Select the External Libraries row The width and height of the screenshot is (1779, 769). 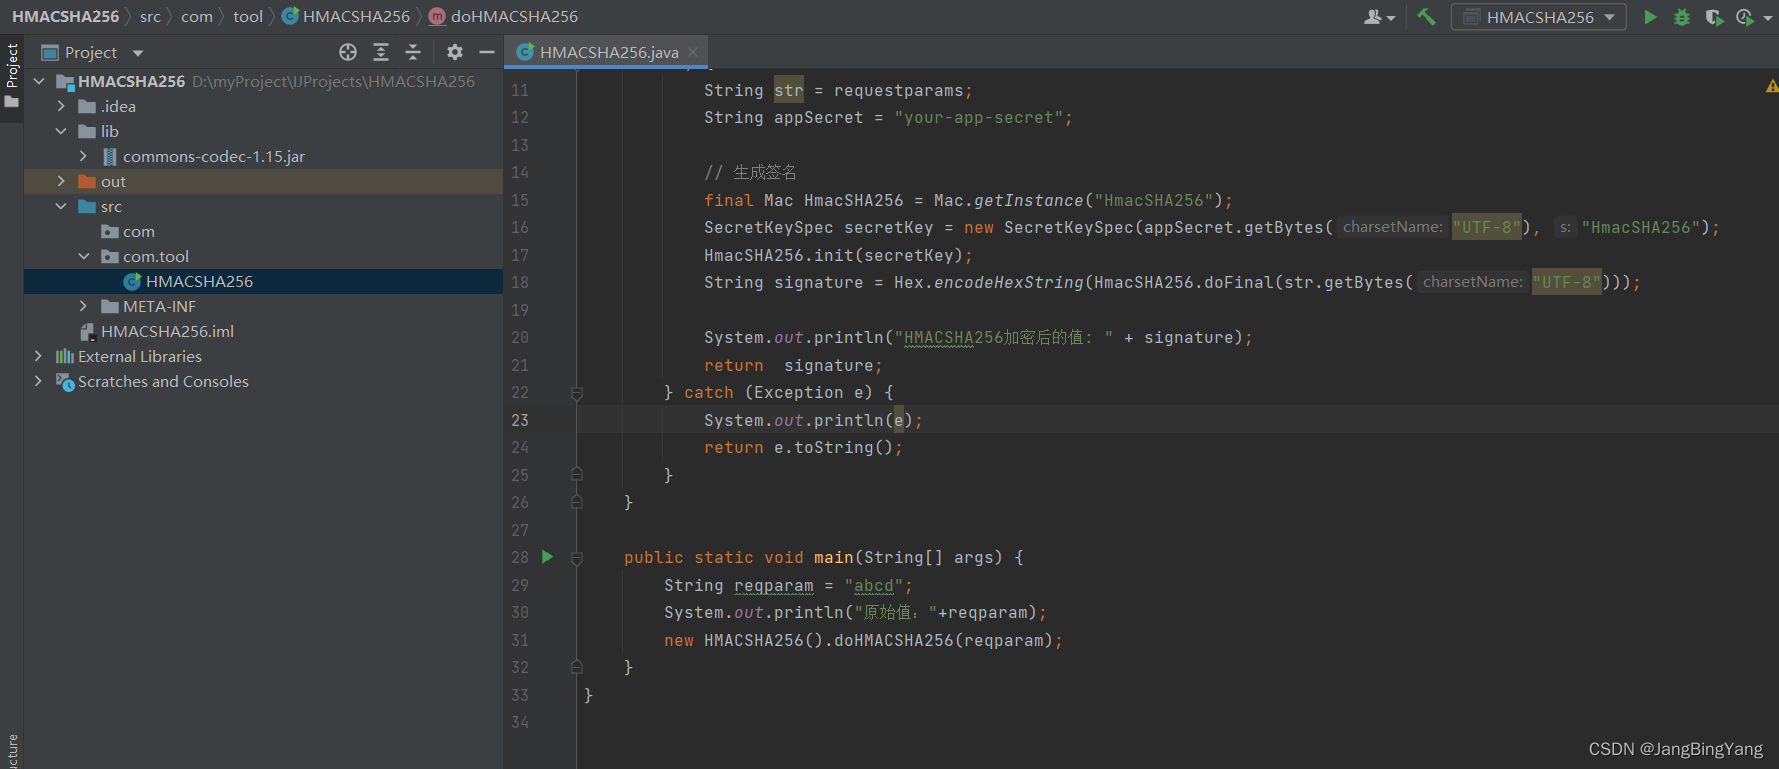click(263, 356)
